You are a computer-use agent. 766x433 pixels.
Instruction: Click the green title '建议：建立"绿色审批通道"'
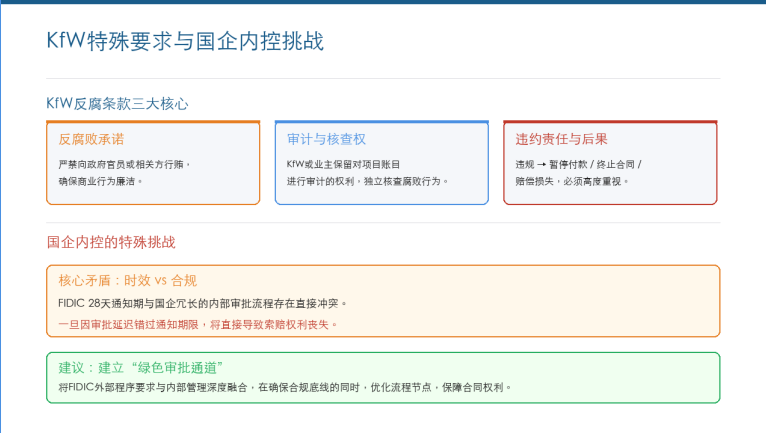pyautogui.click(x=141, y=368)
